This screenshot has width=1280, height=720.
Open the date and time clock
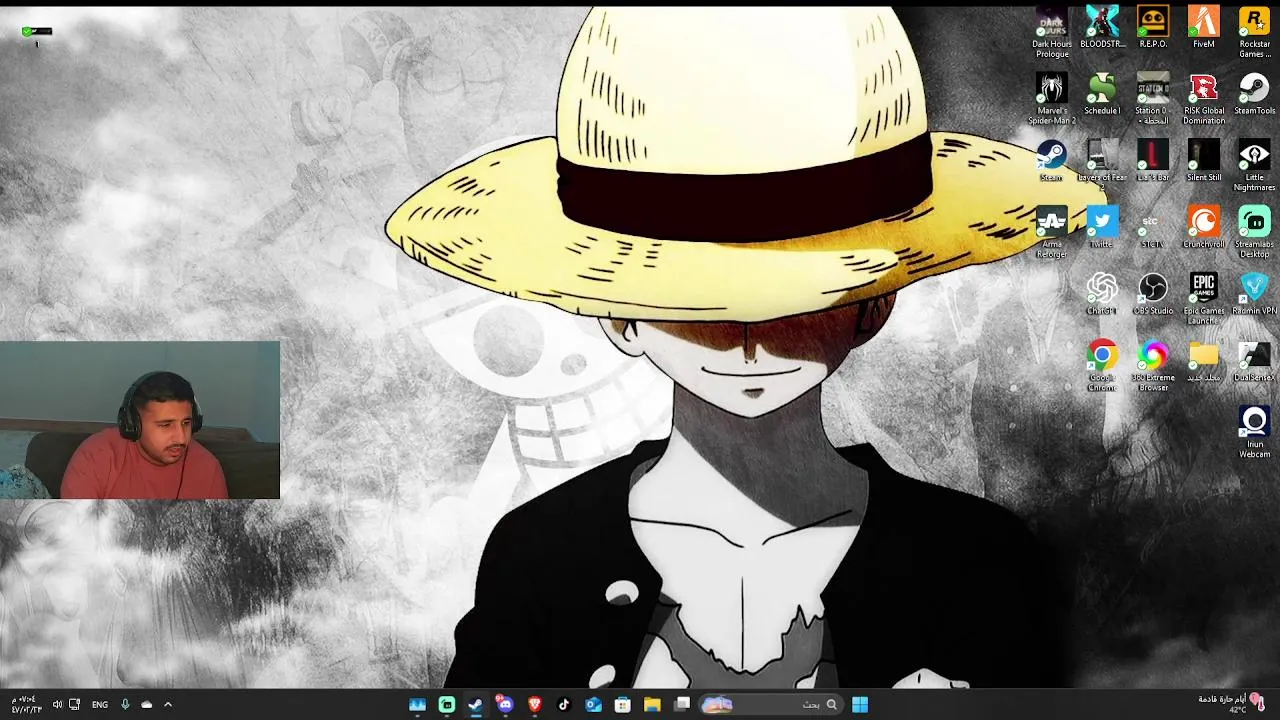click(x=26, y=704)
